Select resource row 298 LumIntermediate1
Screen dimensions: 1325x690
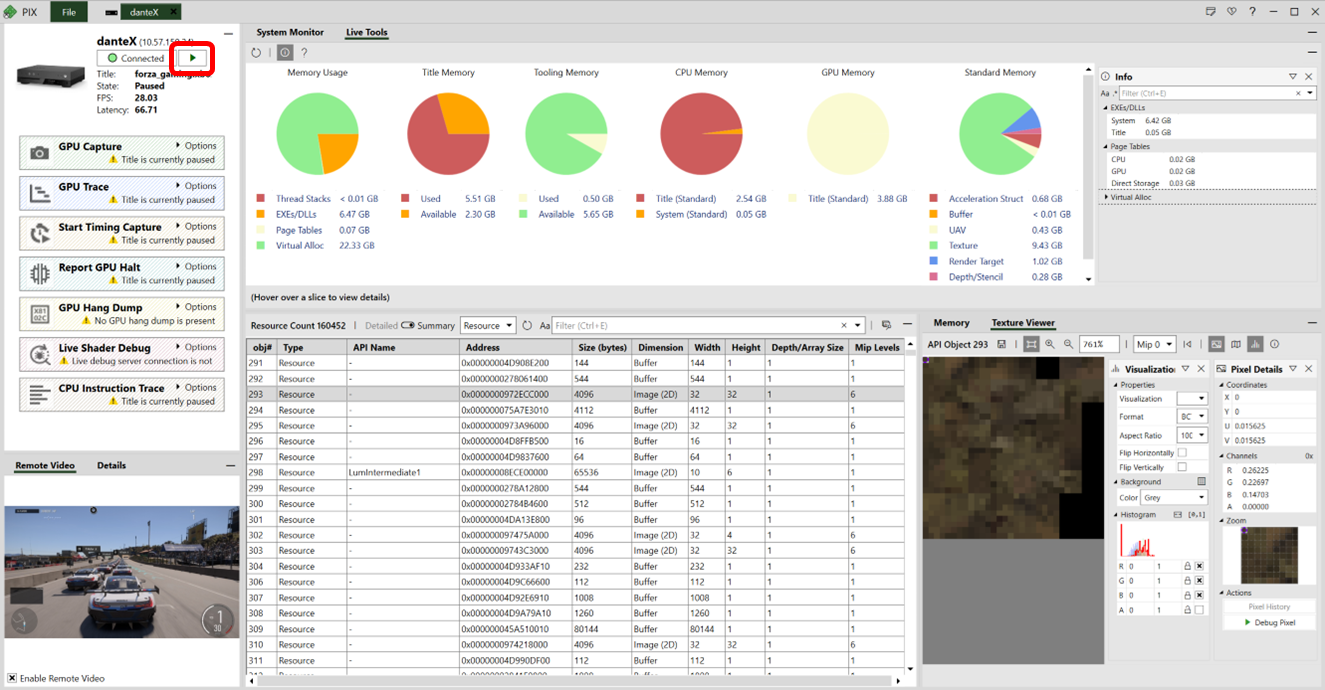[x=575, y=472]
